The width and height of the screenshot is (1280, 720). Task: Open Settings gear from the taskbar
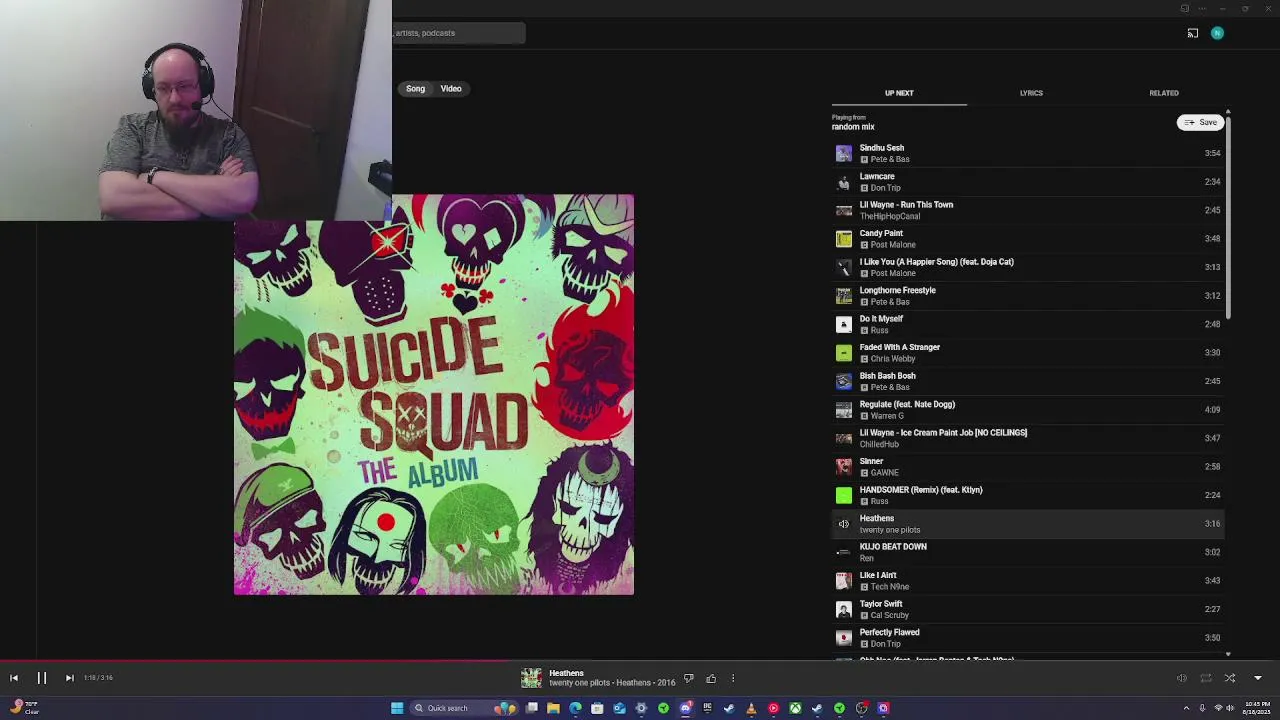pos(641,708)
